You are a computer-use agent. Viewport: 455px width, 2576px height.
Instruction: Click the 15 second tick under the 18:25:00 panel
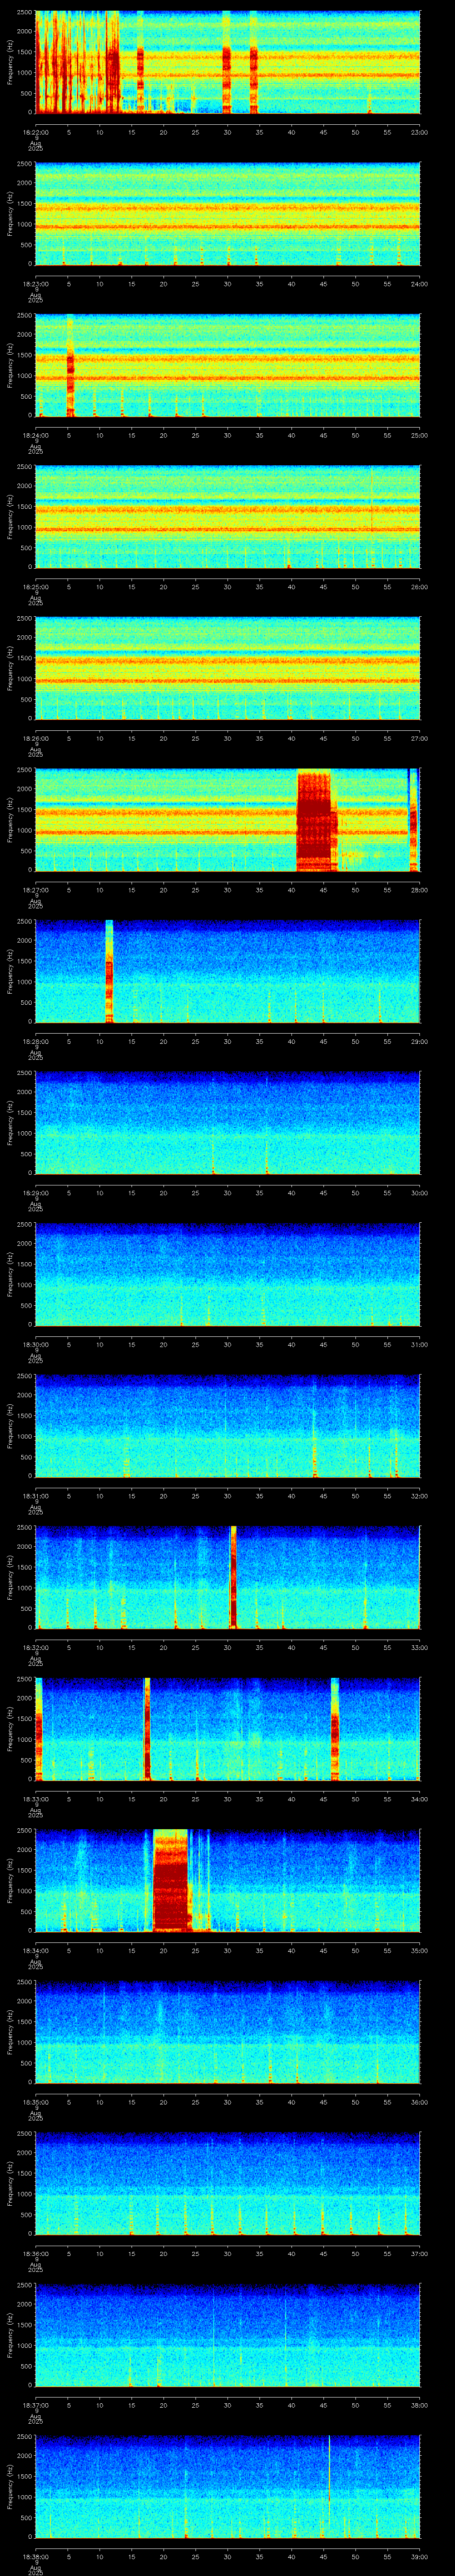[x=131, y=586]
